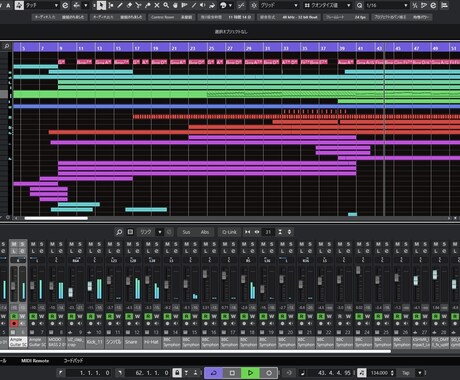
Task: Open the 1/16 quantize preset dropdown
Action: [406, 5]
